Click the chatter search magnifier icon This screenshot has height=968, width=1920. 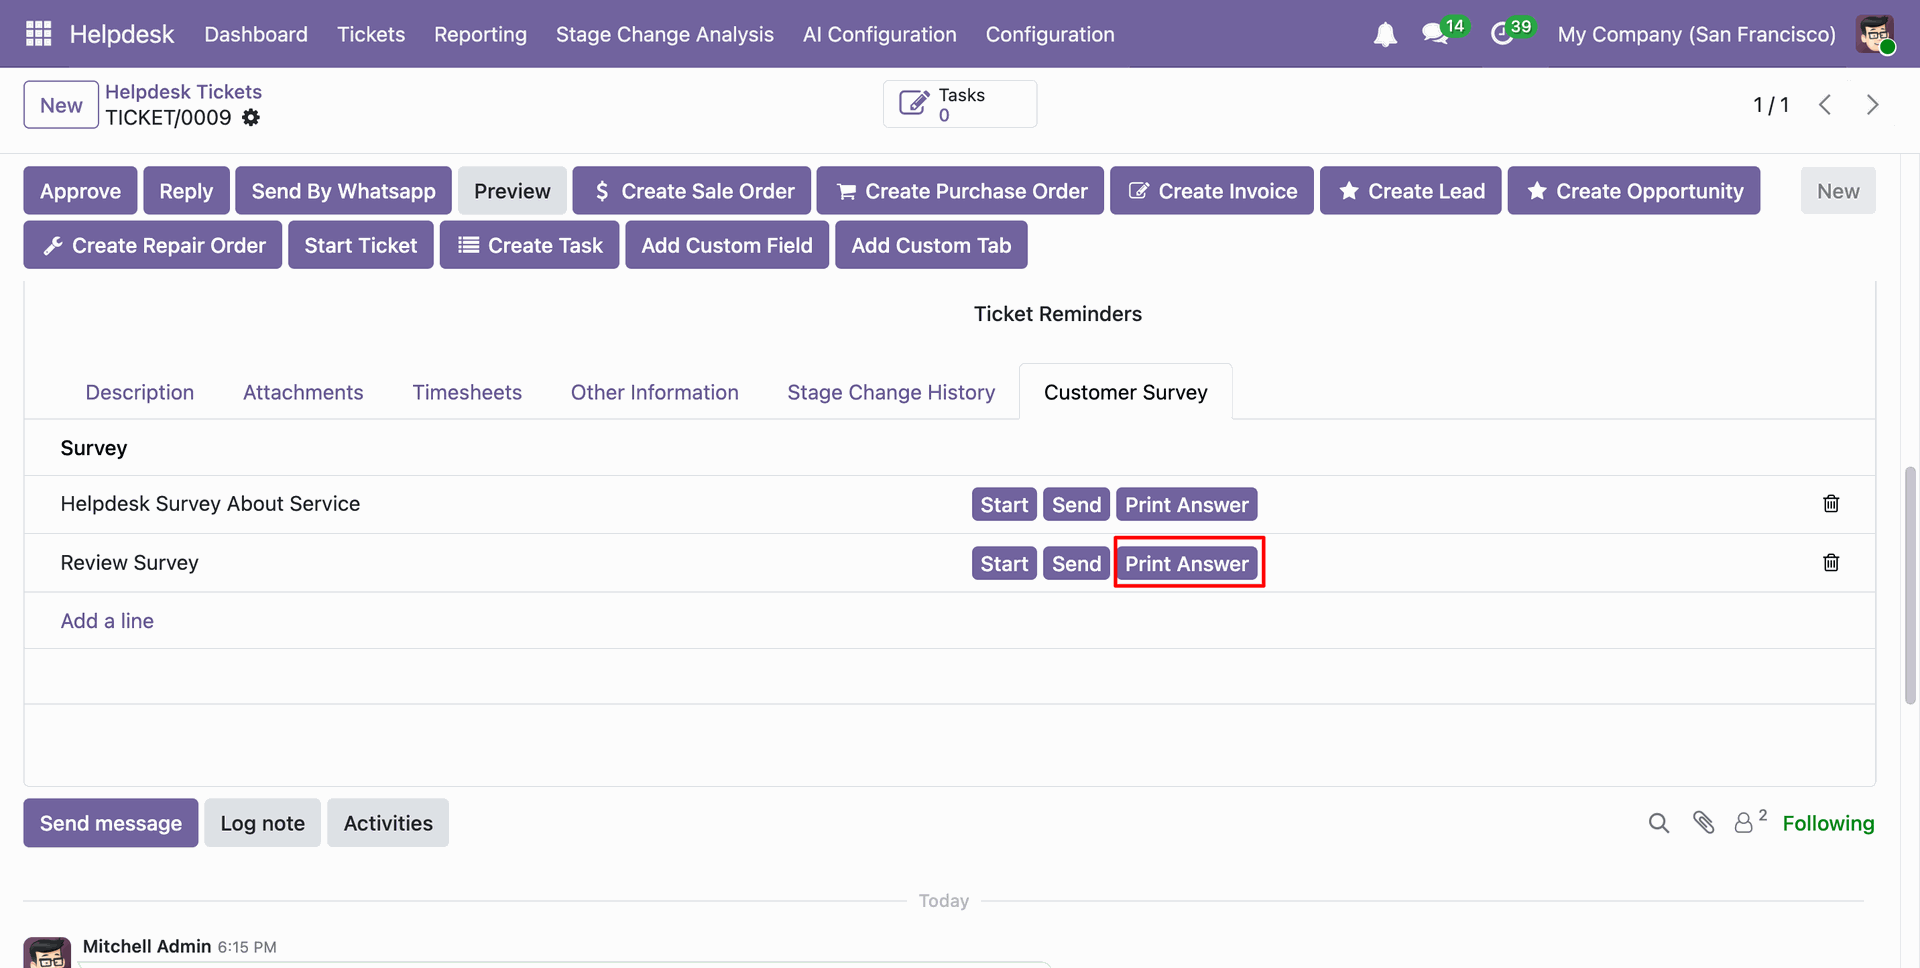pyautogui.click(x=1659, y=823)
